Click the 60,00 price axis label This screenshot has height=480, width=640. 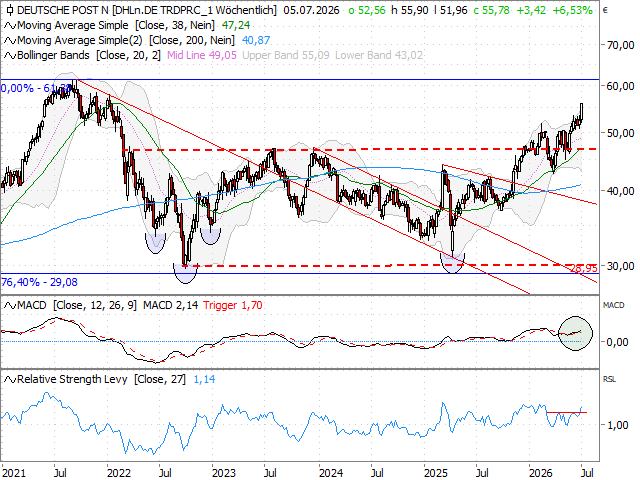[x=620, y=86]
